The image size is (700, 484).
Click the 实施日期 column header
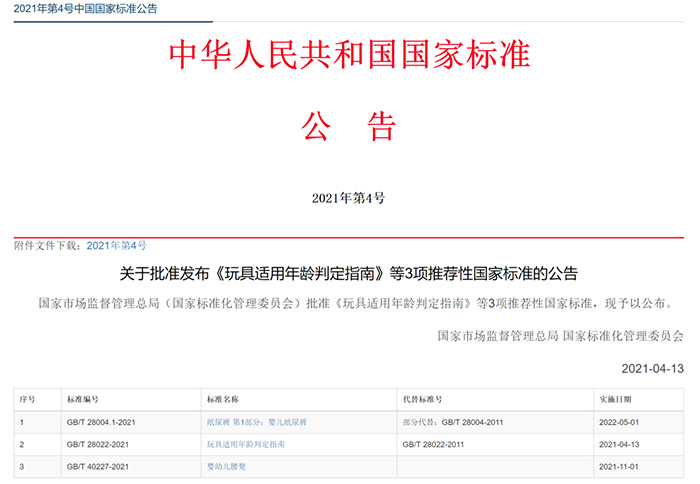coord(613,399)
